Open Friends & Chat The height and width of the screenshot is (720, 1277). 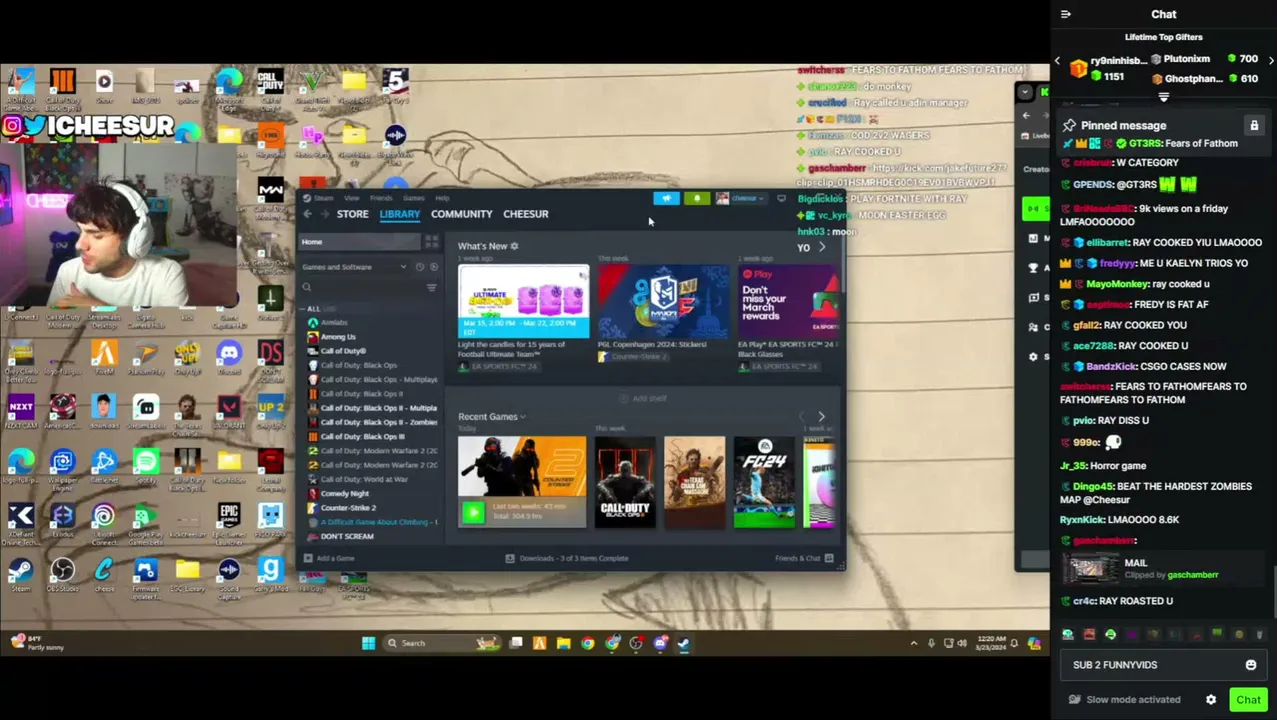(804, 558)
